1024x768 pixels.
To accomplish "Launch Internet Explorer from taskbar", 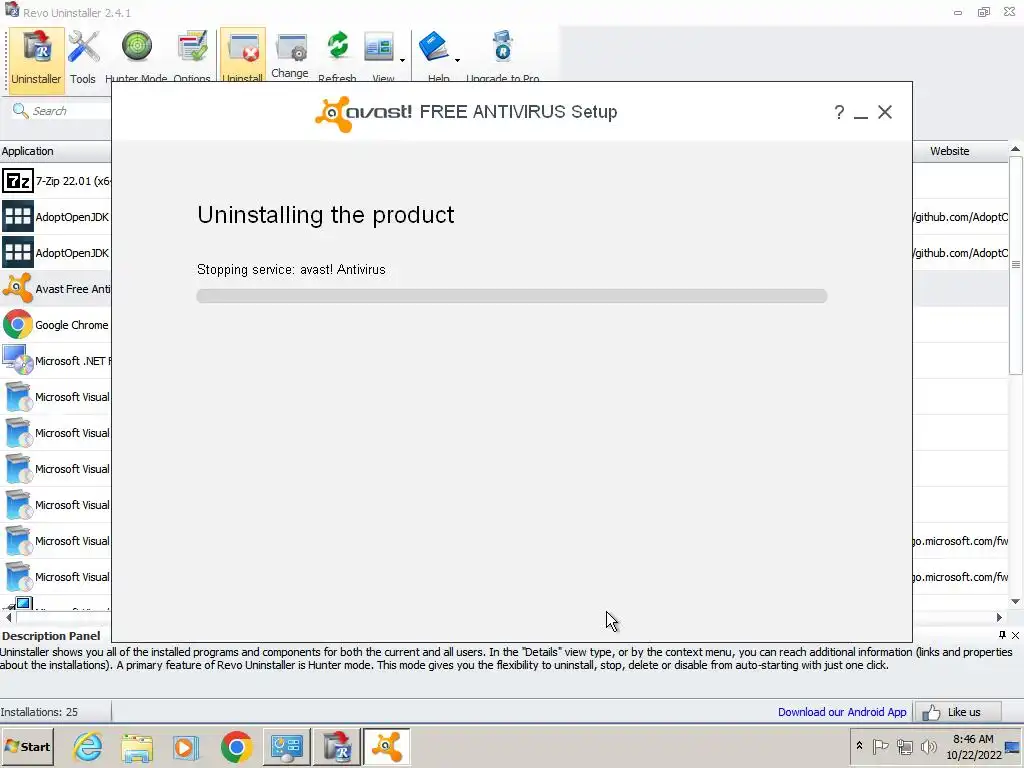I will pyautogui.click(x=88, y=746).
